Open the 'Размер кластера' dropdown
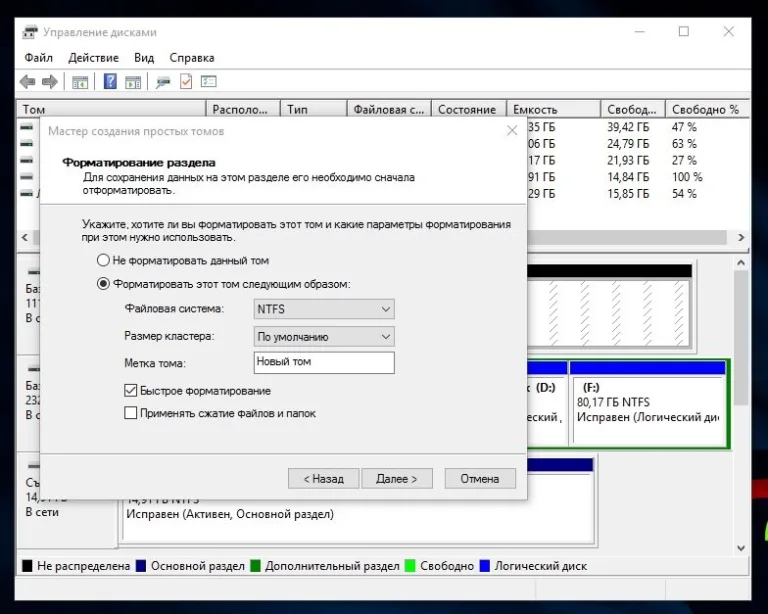The width and height of the screenshot is (768, 614). tap(324, 336)
